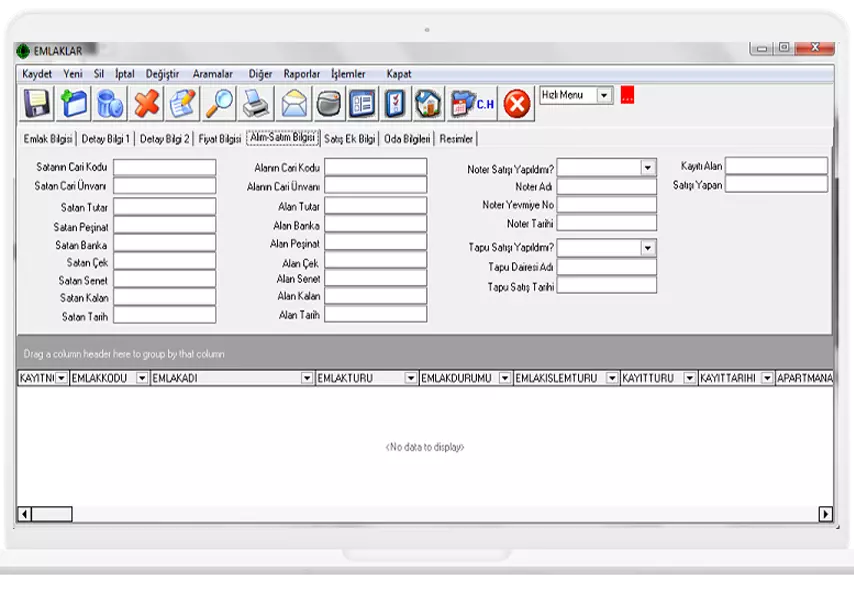Click the red X cancel icon
This screenshot has height=591, width=854.
[147, 103]
